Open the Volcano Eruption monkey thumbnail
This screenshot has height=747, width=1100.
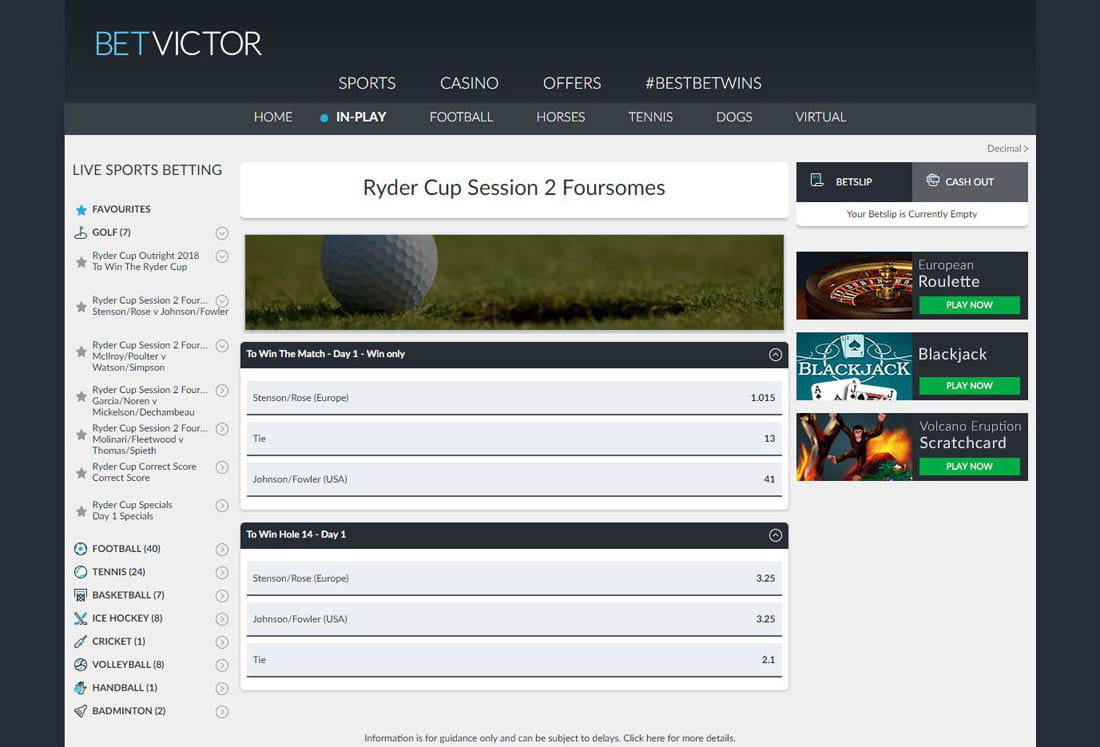click(854, 447)
